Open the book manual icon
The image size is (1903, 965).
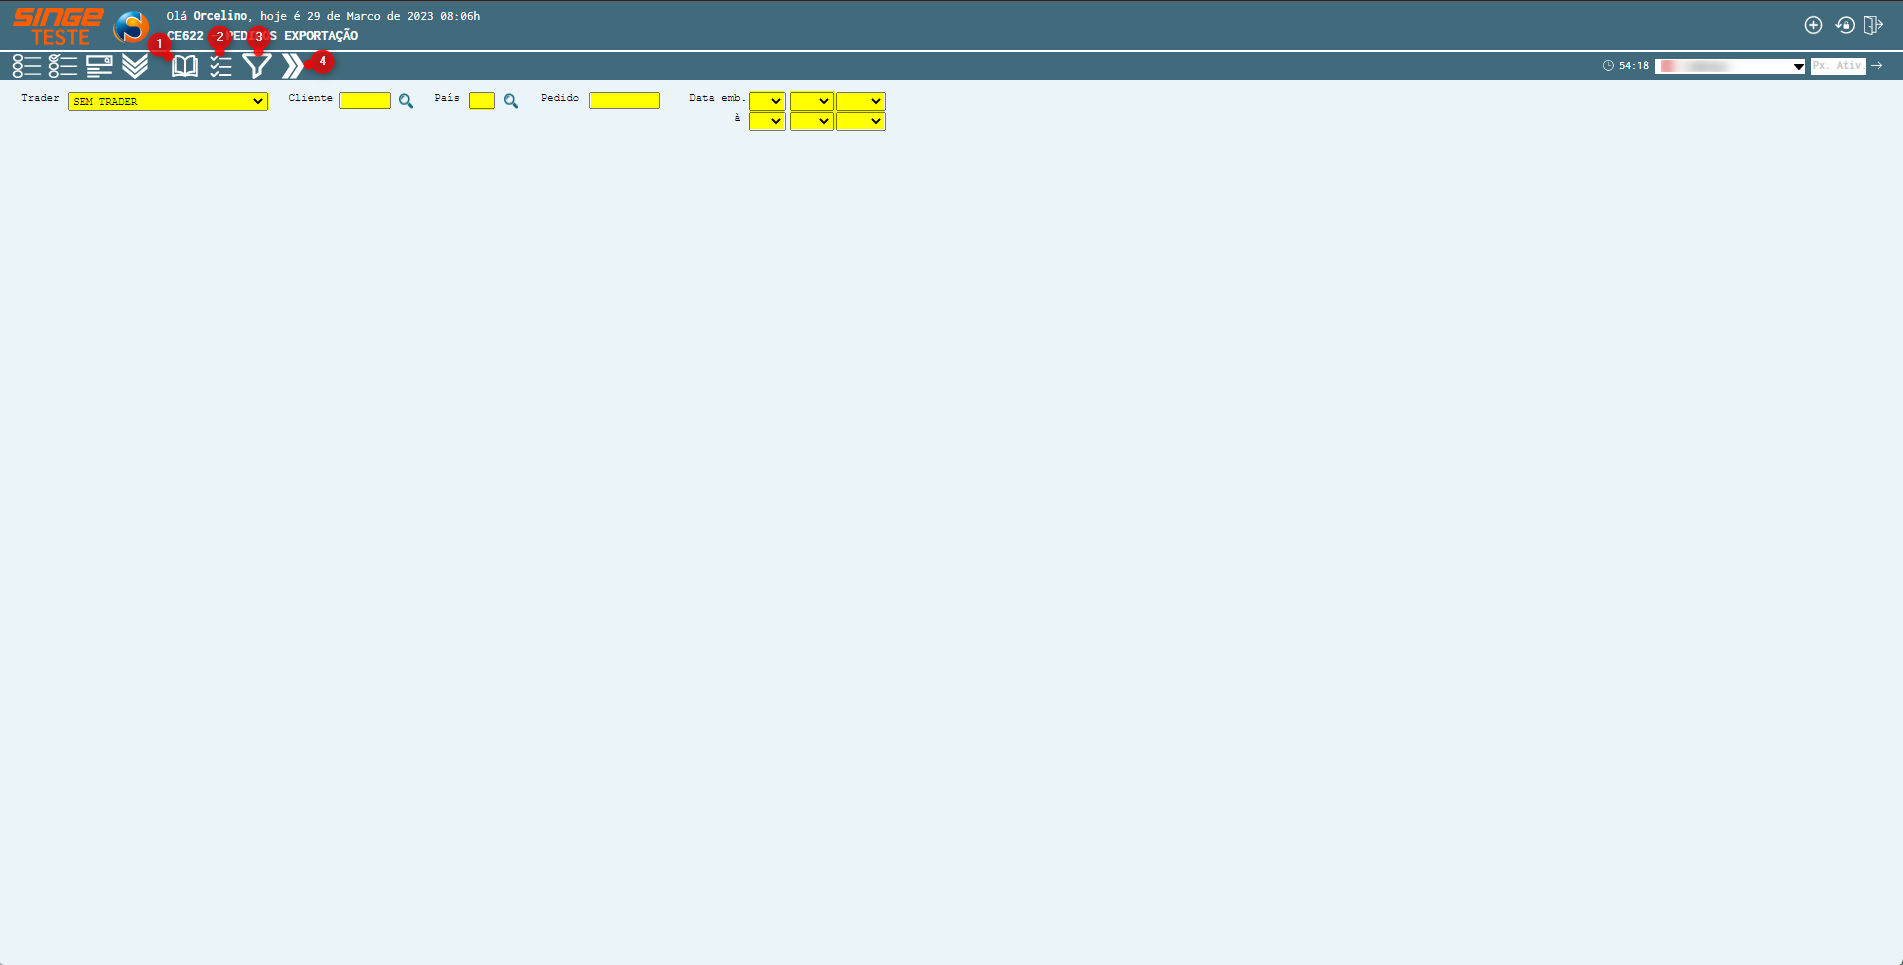tap(185, 66)
